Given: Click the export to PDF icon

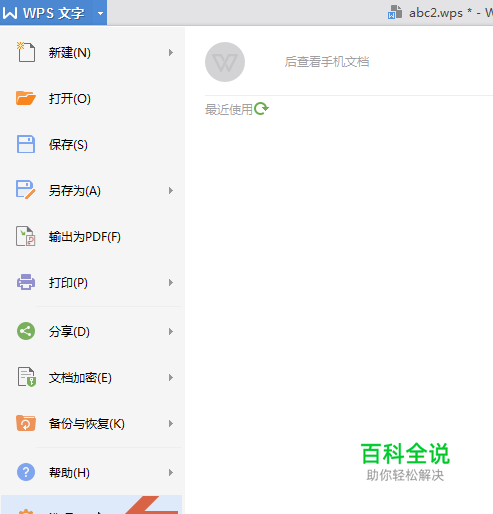Looking at the screenshot, I should click(x=26, y=236).
